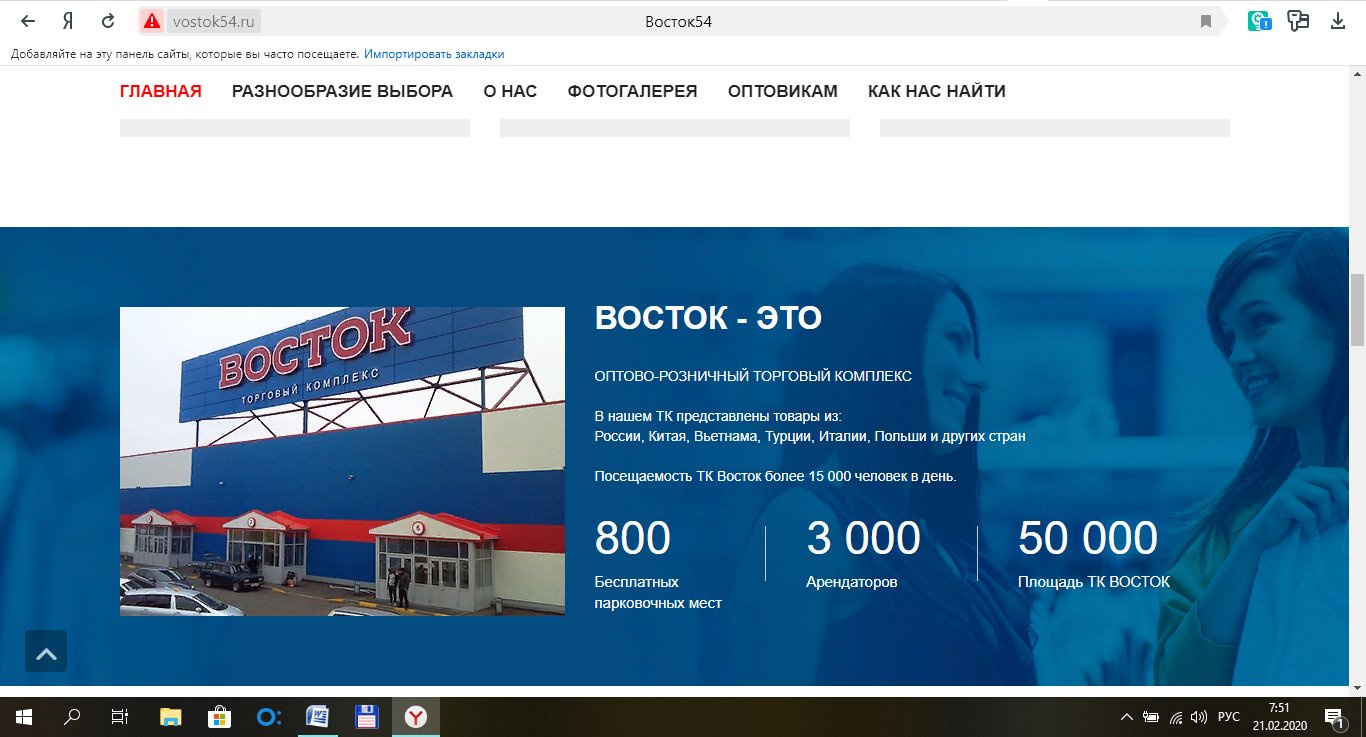The width and height of the screenshot is (1366, 737).
Task: Open Microsoft Word from the taskbar
Action: pyautogui.click(x=318, y=717)
